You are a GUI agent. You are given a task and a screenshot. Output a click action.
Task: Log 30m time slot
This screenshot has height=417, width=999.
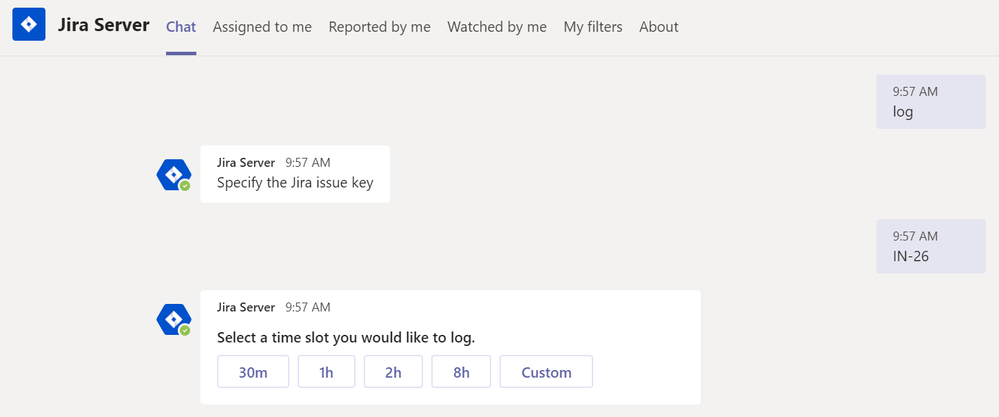coord(254,372)
